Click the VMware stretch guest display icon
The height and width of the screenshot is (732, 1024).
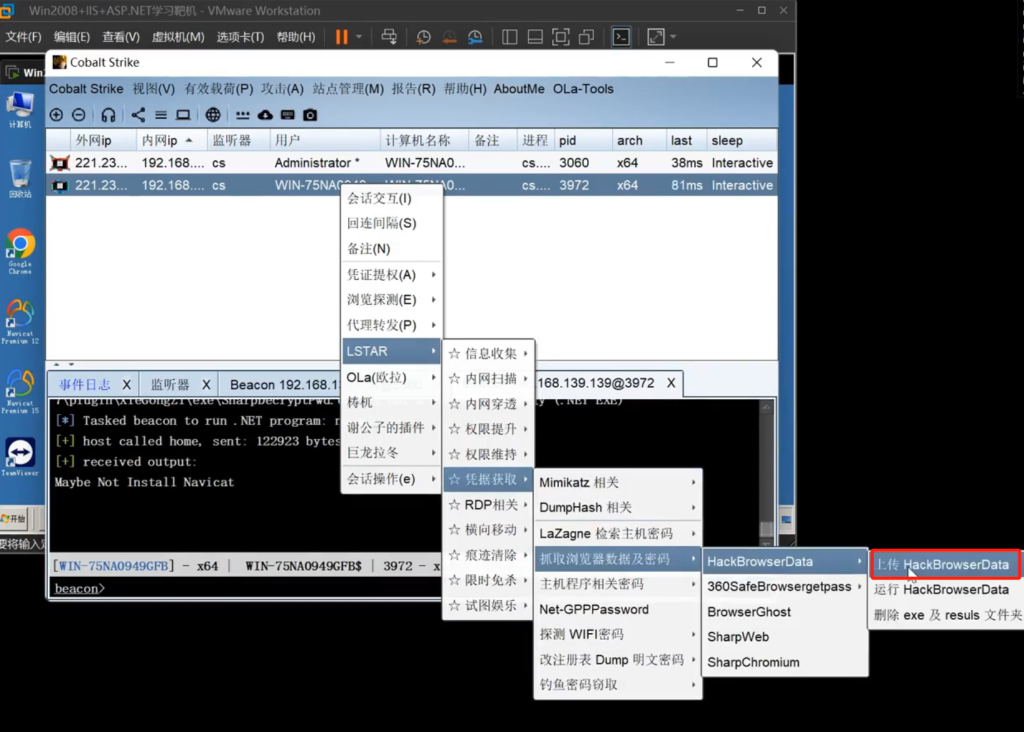(x=656, y=37)
